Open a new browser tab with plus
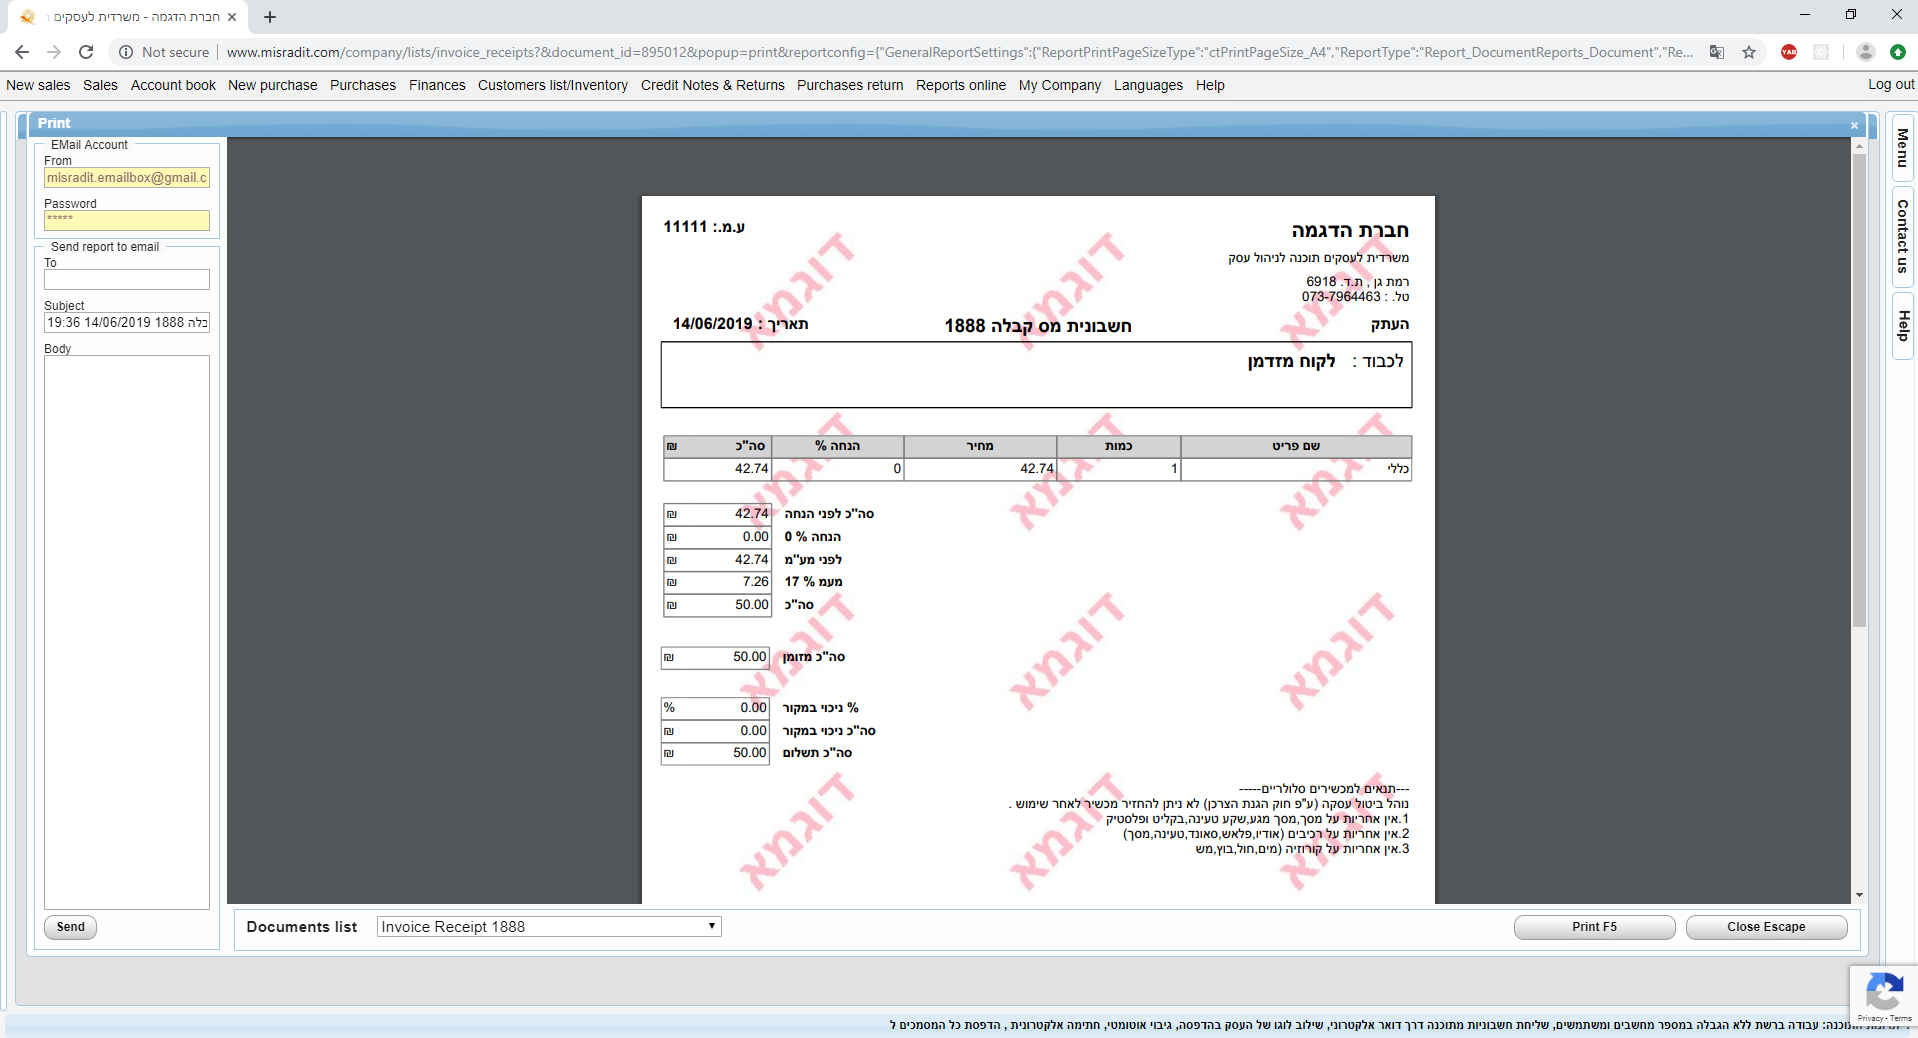This screenshot has width=1918, height=1038. click(x=270, y=17)
